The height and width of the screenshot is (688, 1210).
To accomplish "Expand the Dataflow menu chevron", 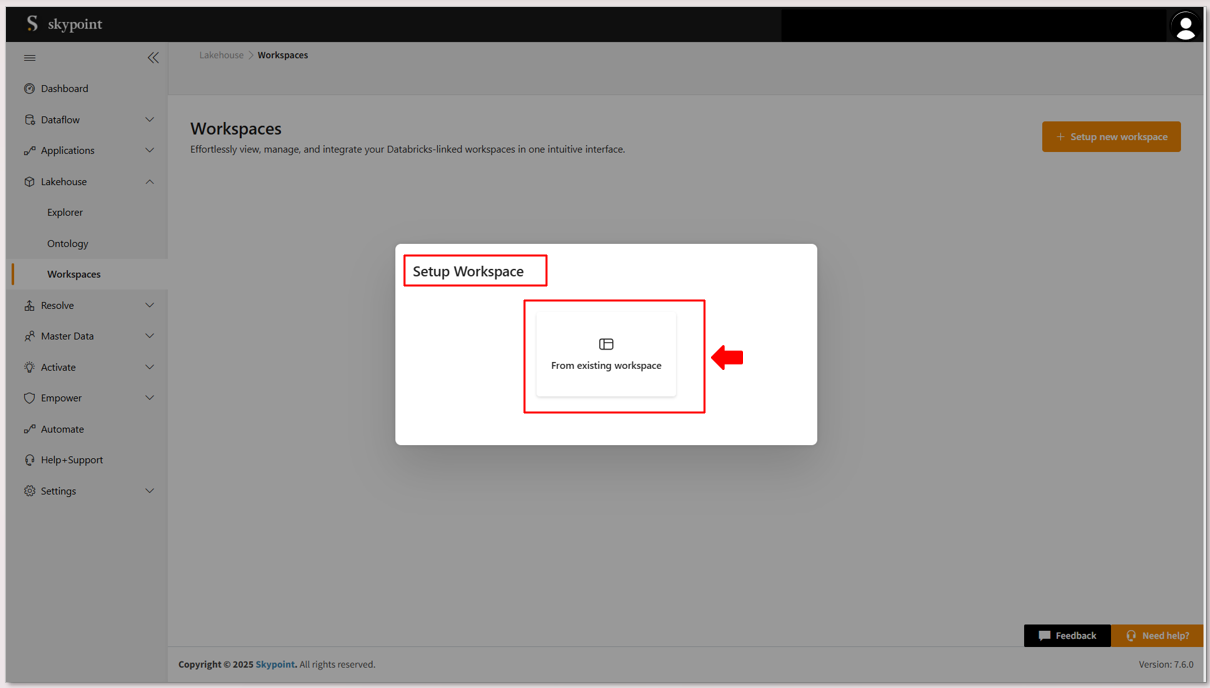I will click(x=150, y=120).
